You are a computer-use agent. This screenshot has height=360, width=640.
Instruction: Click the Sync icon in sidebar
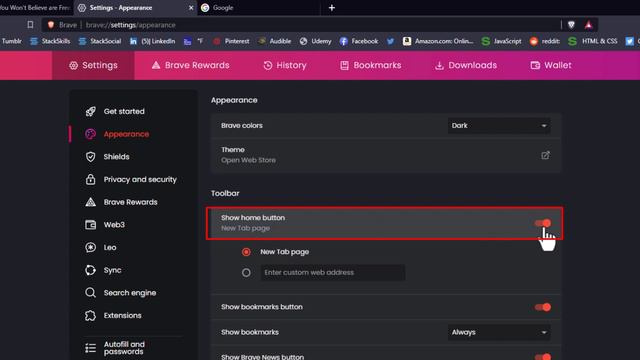pos(91,270)
